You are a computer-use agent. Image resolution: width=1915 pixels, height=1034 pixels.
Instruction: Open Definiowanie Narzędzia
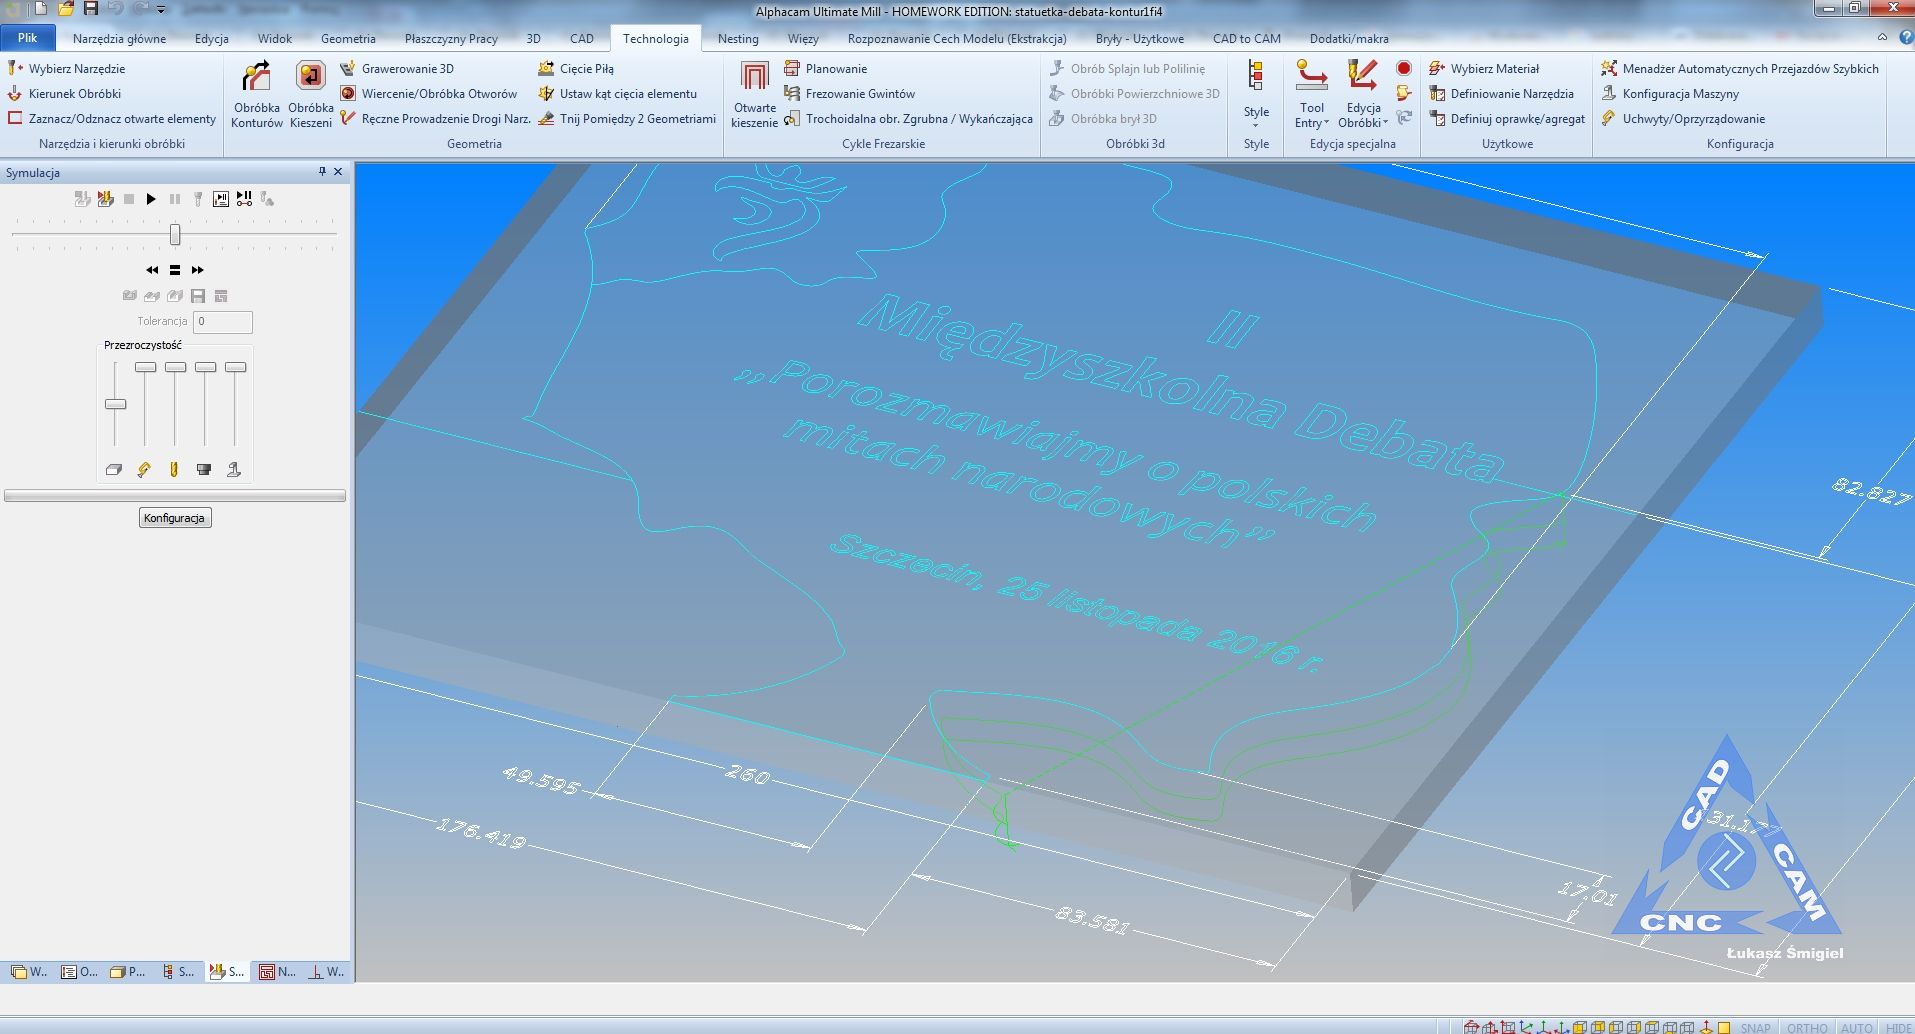[1501, 93]
